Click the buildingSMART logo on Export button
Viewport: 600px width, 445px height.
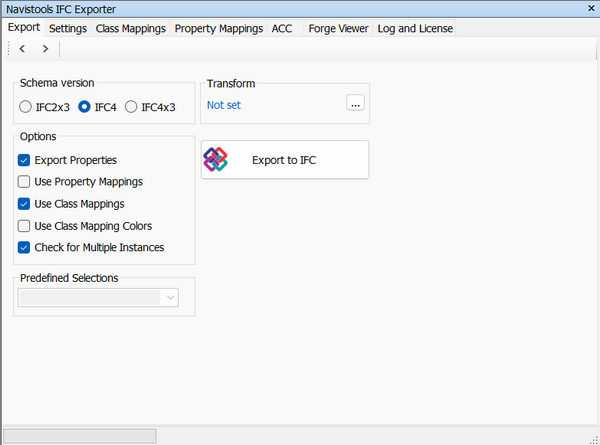(x=215, y=159)
